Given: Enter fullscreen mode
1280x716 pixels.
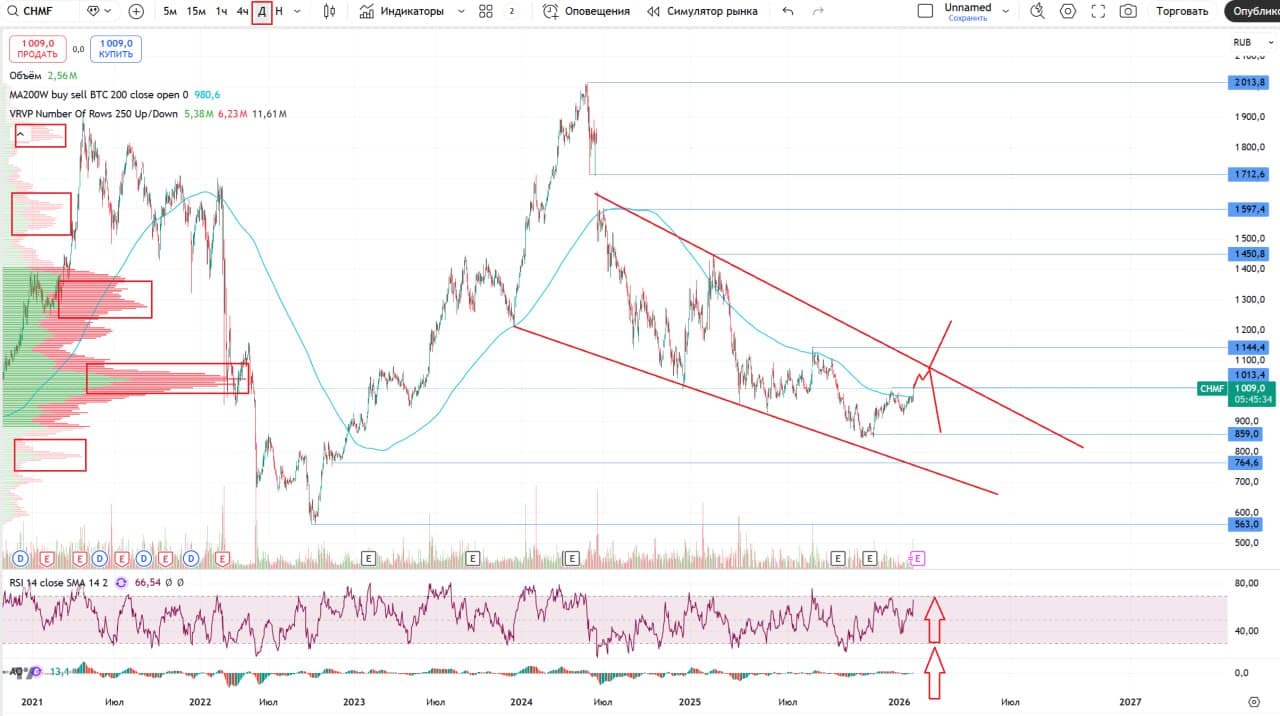Looking at the screenshot, I should click(1098, 11).
